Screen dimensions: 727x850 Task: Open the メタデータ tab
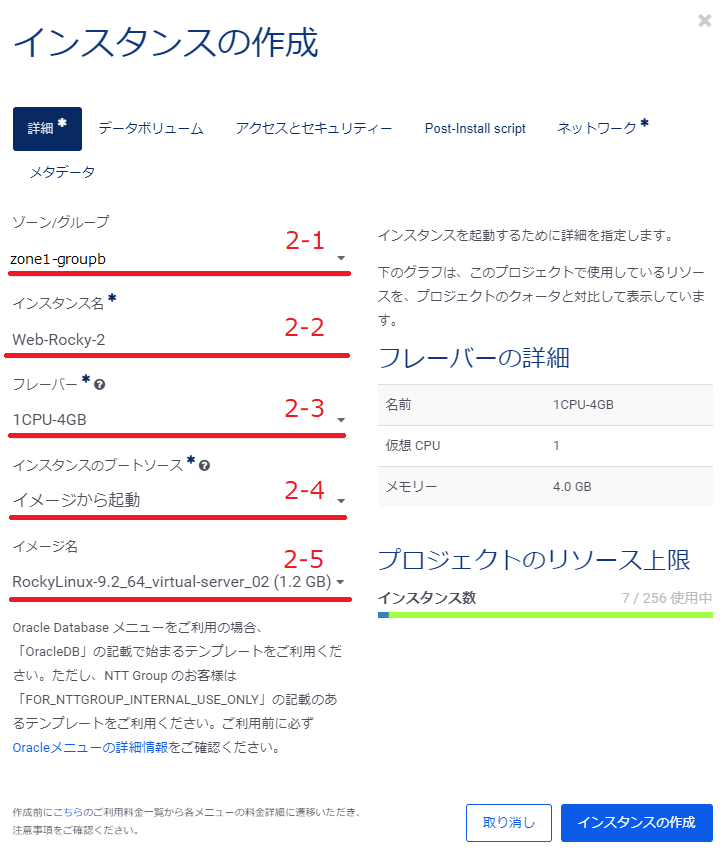[62, 172]
